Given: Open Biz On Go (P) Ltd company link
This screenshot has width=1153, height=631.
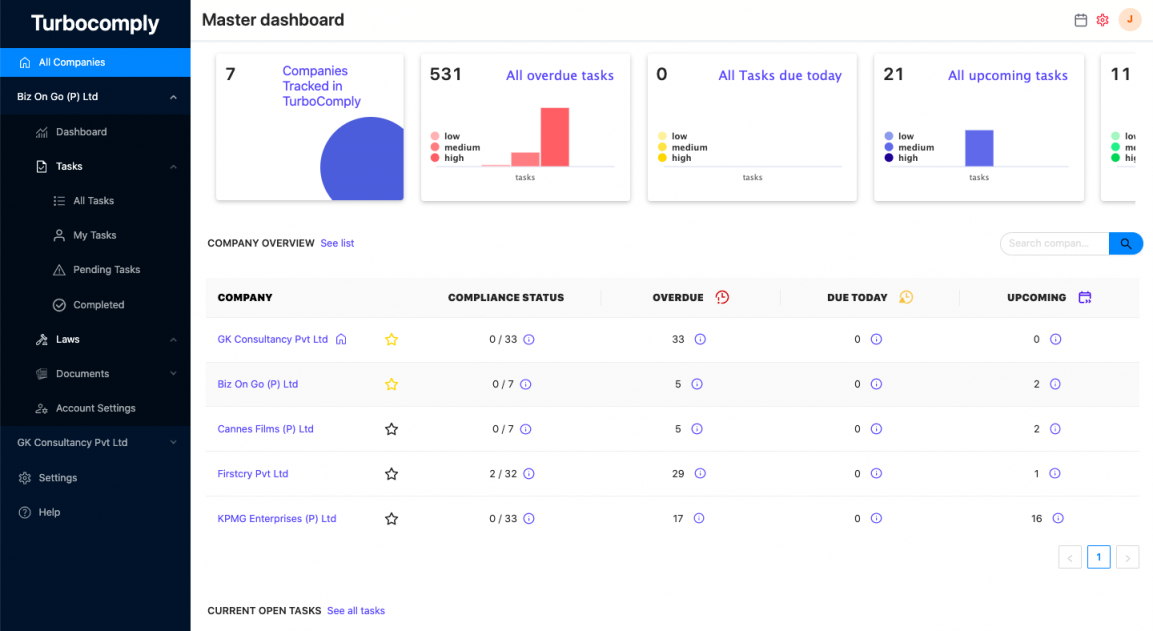Looking at the screenshot, I should [257, 384].
